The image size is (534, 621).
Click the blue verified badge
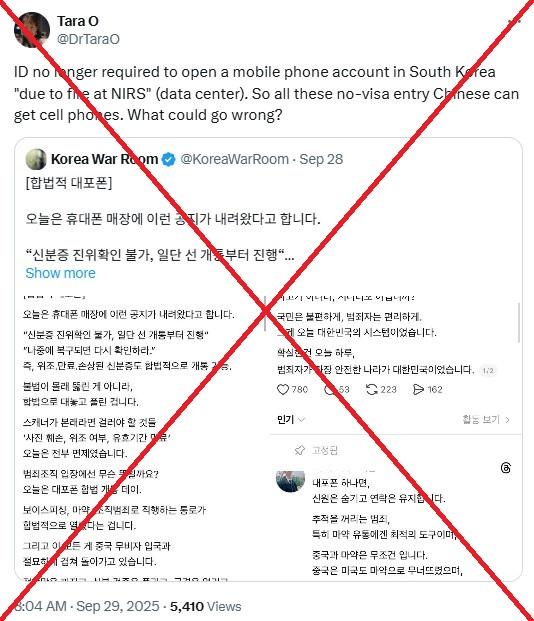169,160
